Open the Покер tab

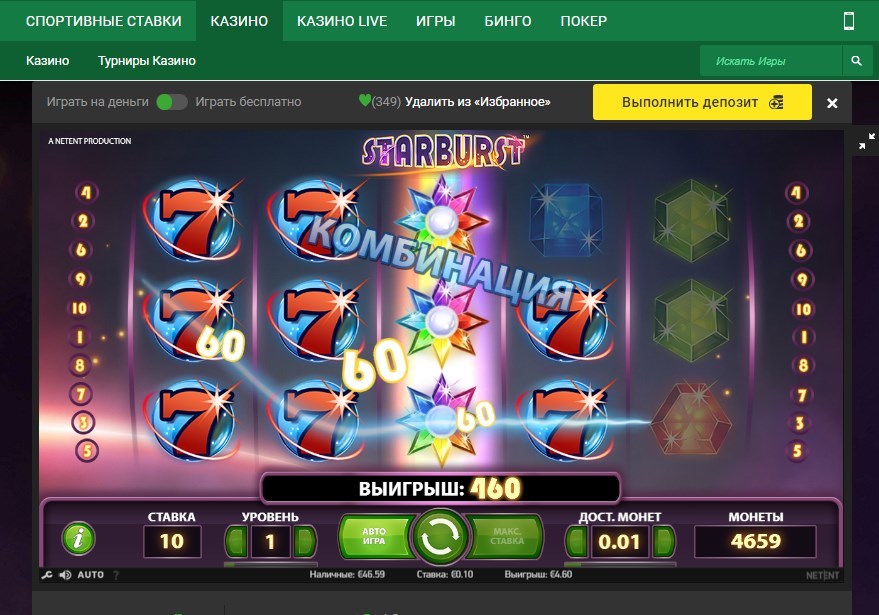coord(584,21)
